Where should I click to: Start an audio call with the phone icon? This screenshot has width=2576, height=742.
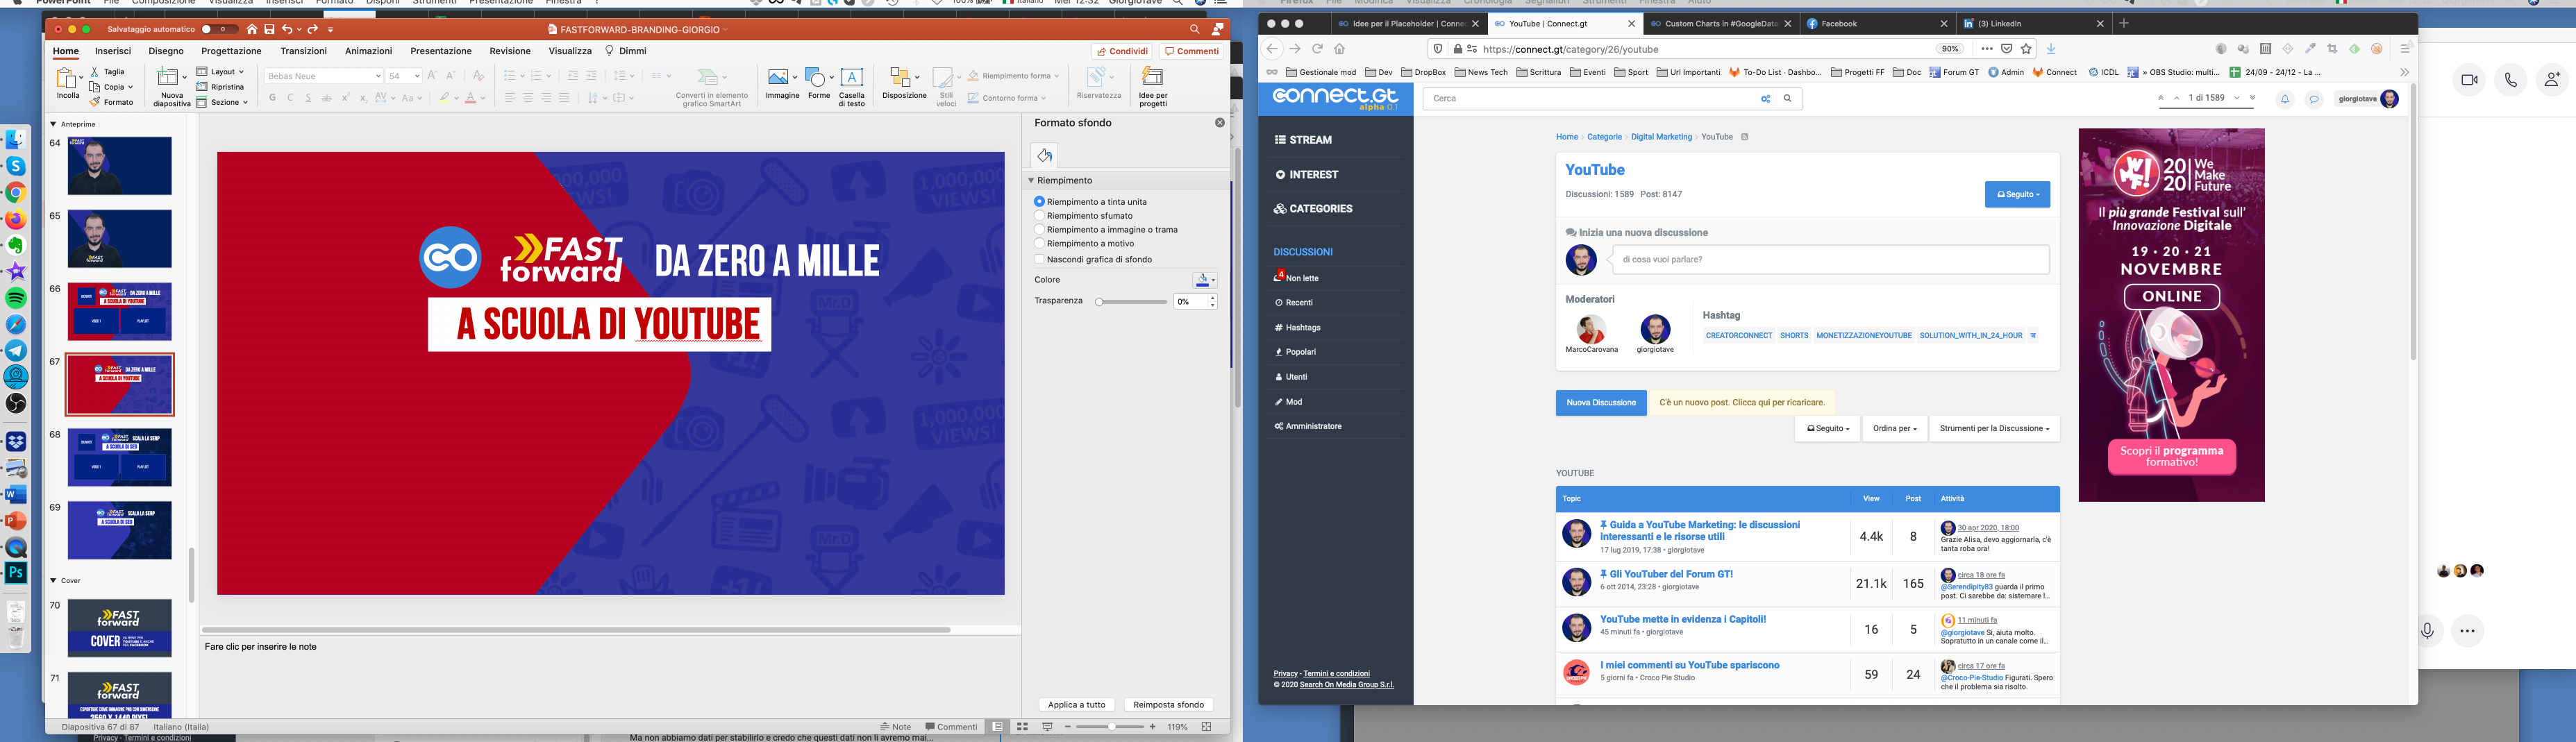point(2510,80)
